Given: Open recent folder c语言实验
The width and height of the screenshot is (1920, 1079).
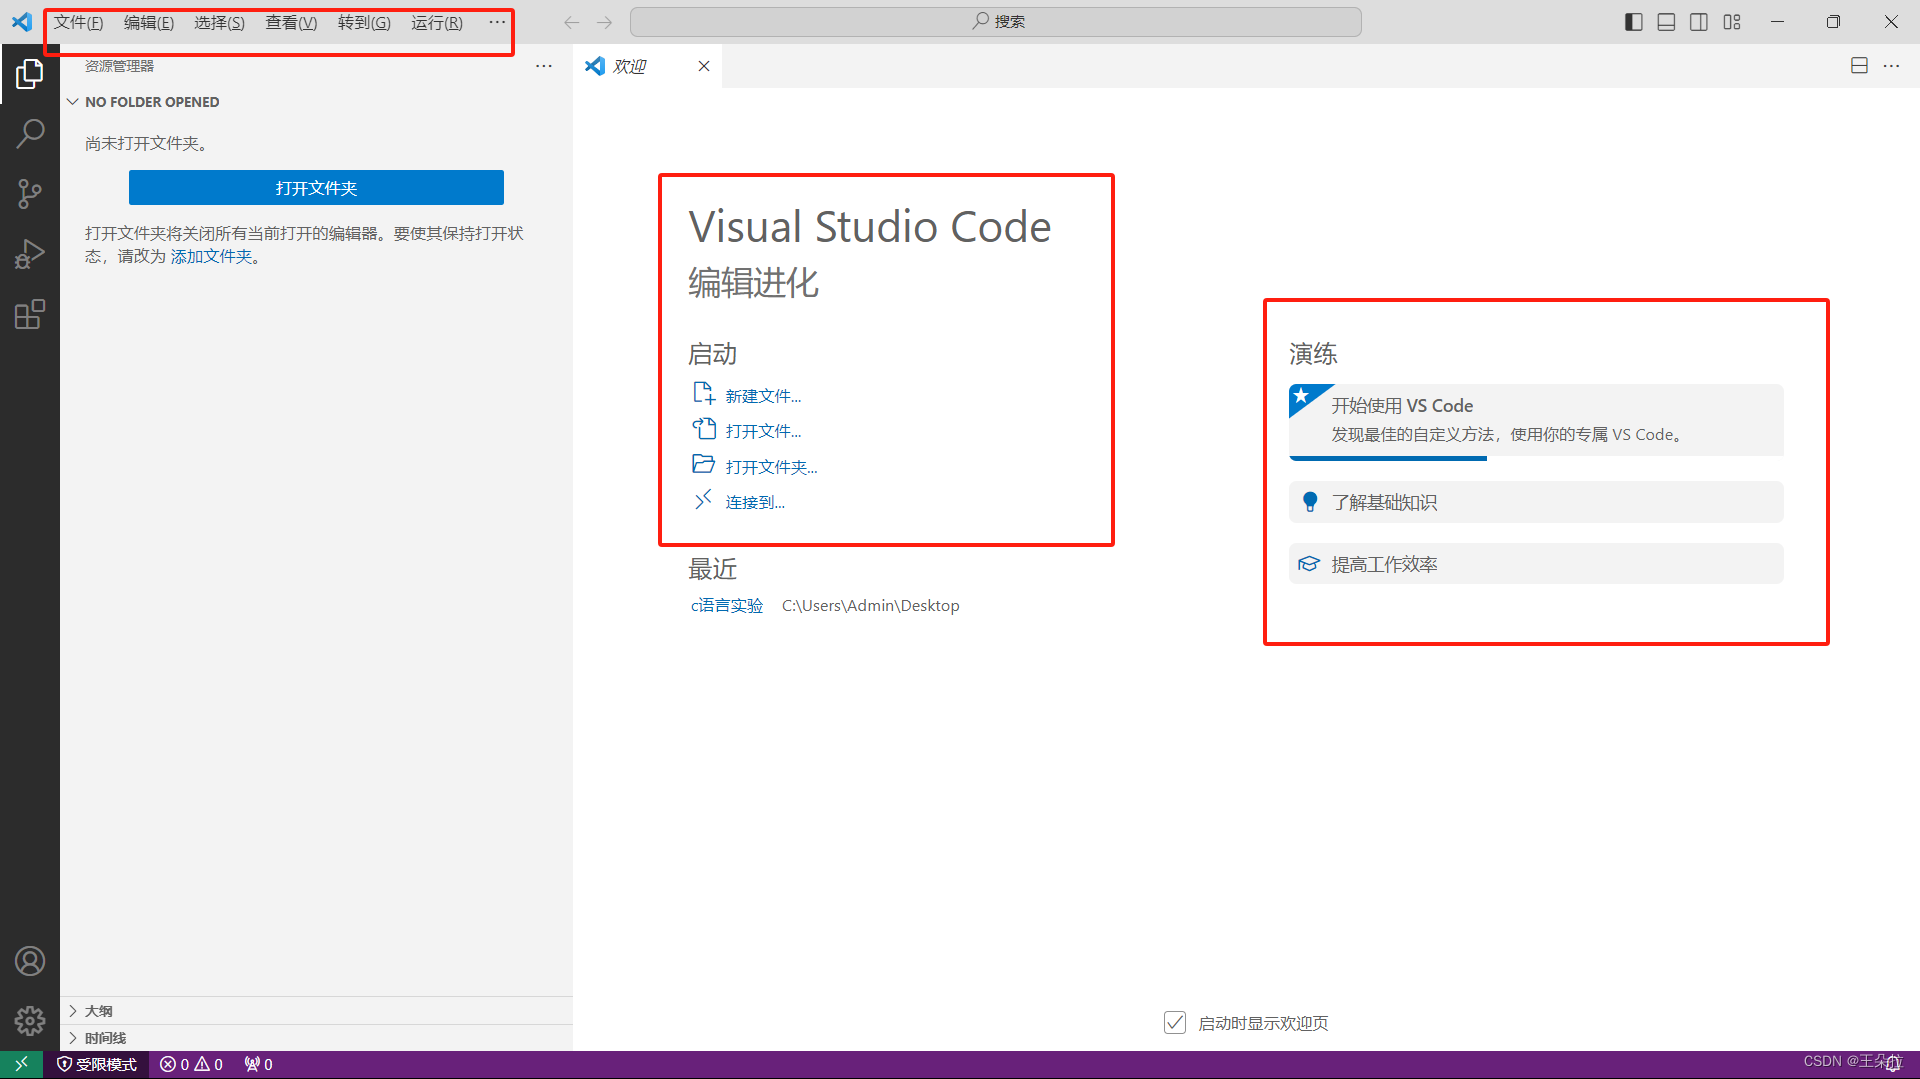Looking at the screenshot, I should (x=726, y=606).
